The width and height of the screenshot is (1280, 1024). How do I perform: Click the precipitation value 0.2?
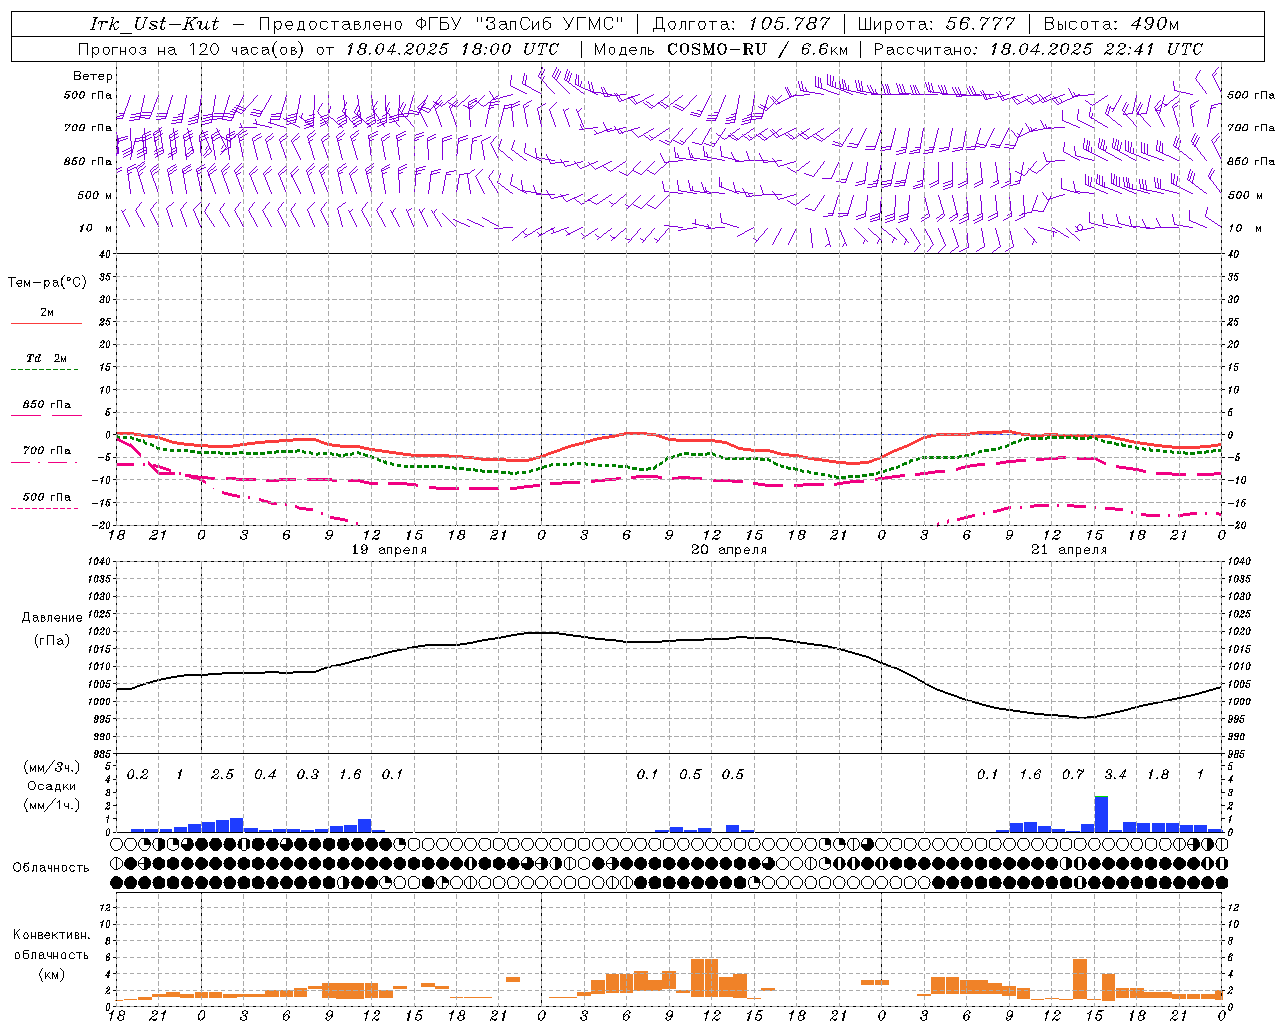click(137, 774)
